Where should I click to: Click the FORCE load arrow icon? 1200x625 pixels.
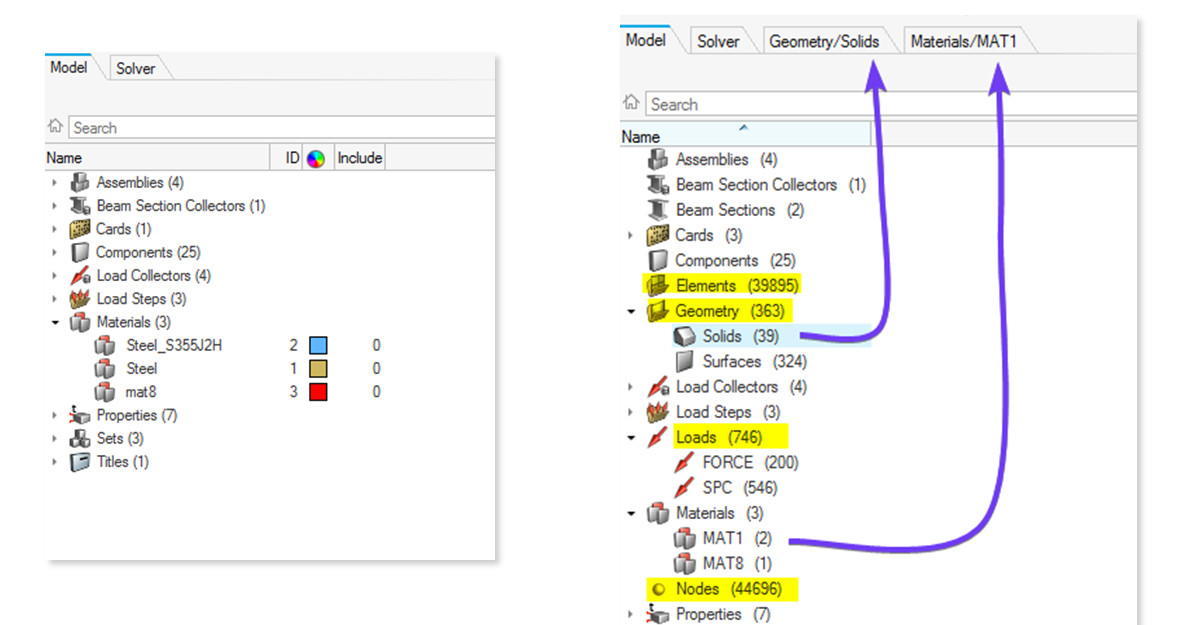[x=685, y=462]
